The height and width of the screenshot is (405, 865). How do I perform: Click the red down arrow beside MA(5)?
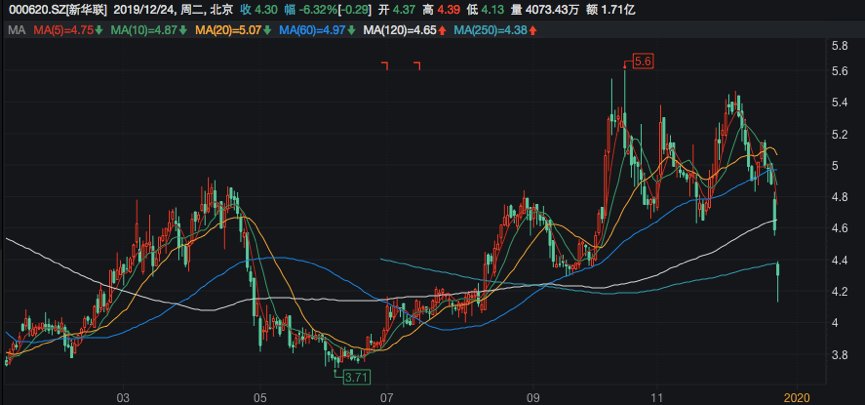pos(98,31)
